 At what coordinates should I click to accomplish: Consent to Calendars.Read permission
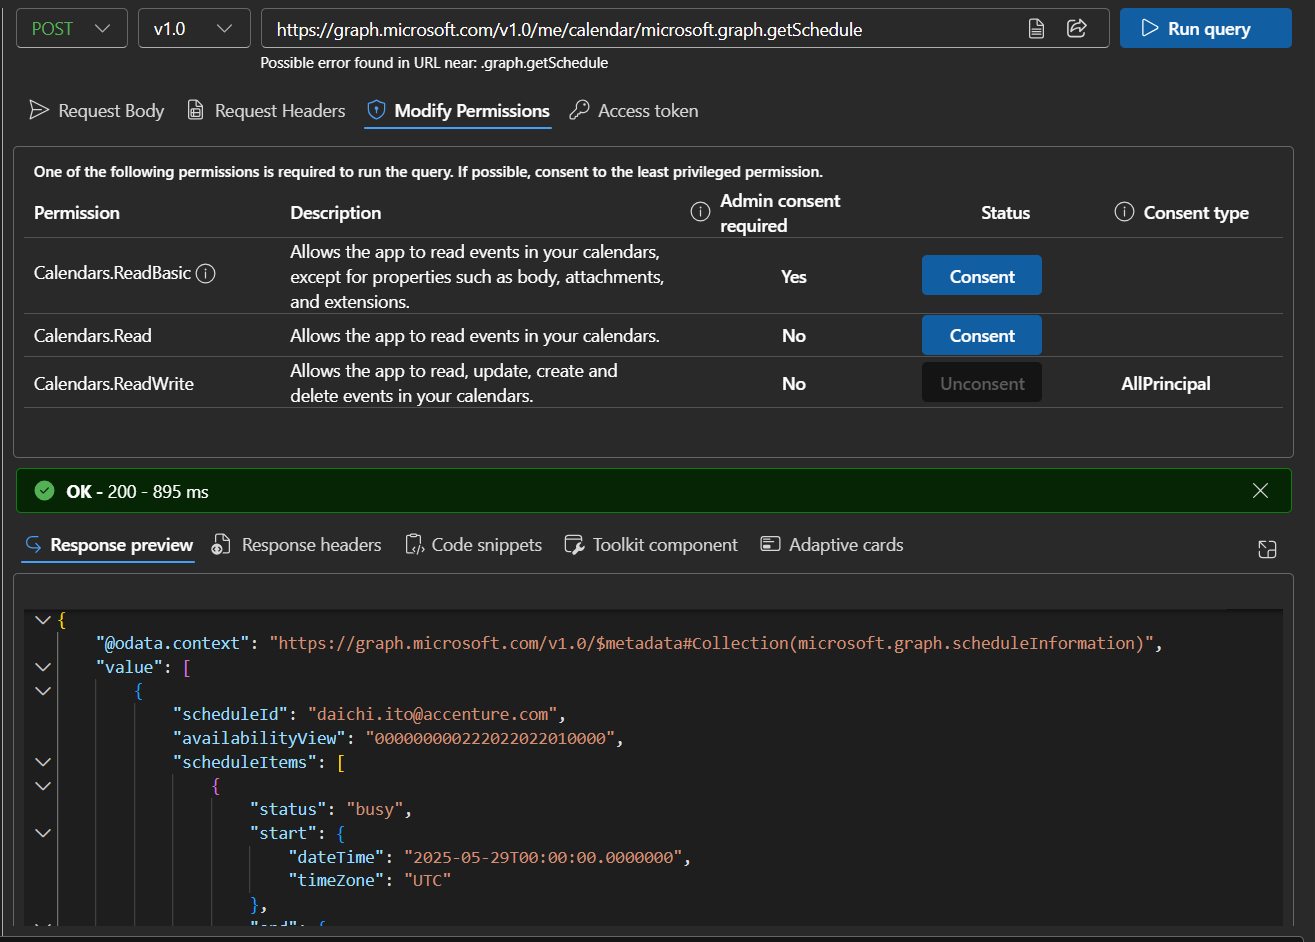[x=982, y=335]
